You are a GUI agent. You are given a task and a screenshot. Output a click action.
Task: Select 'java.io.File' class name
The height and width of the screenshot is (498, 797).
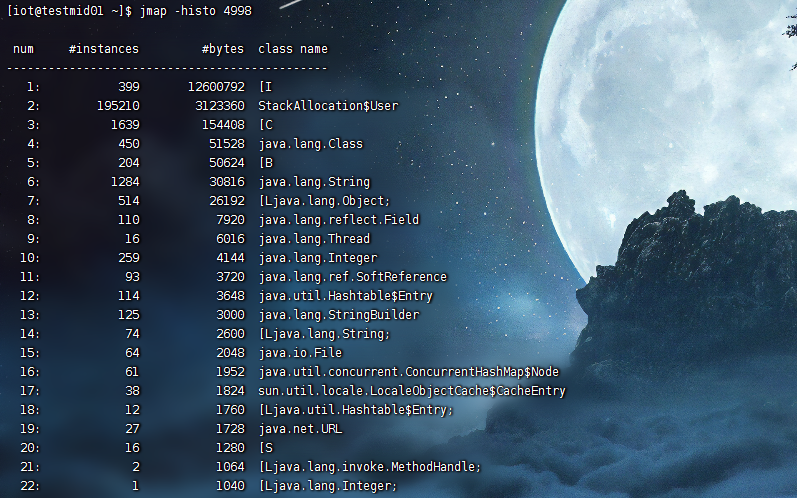[x=300, y=353]
